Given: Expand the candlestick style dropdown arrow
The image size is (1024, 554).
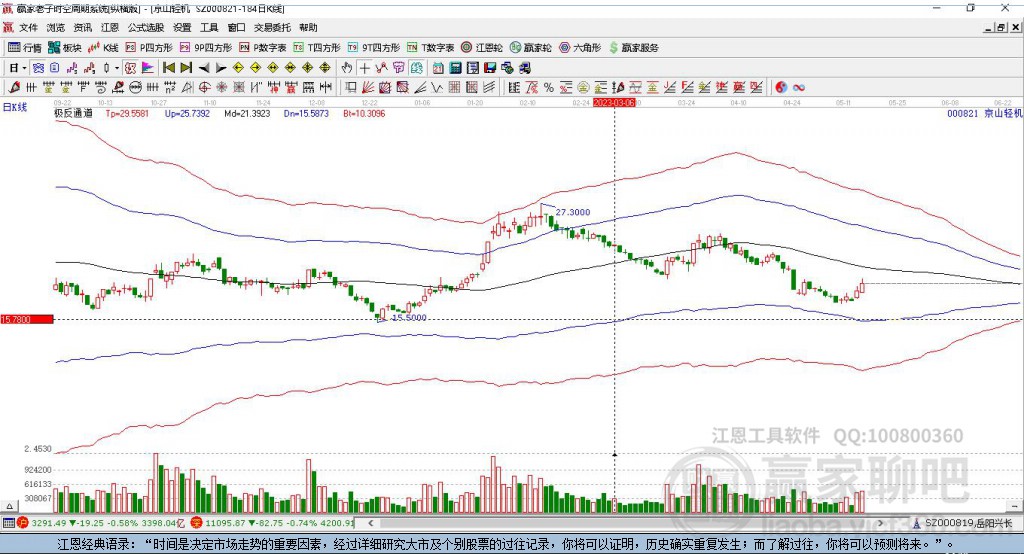Looking at the screenshot, I should tap(116, 68).
